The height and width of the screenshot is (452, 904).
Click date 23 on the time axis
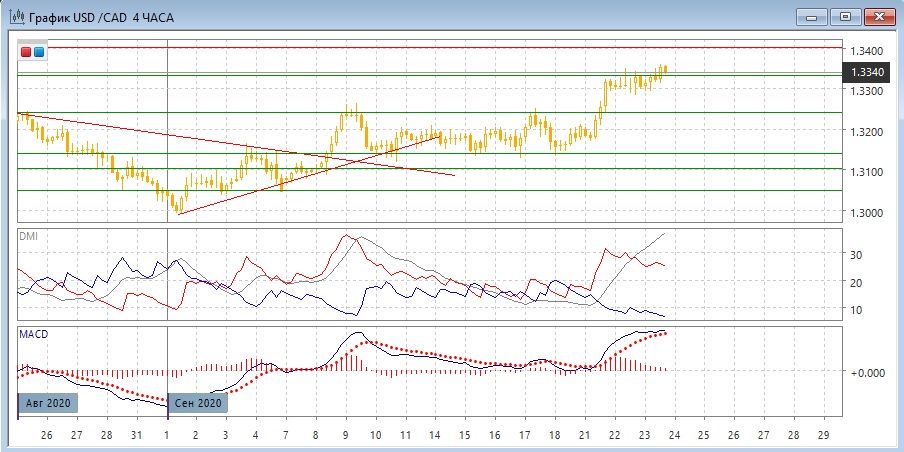pyautogui.click(x=644, y=437)
